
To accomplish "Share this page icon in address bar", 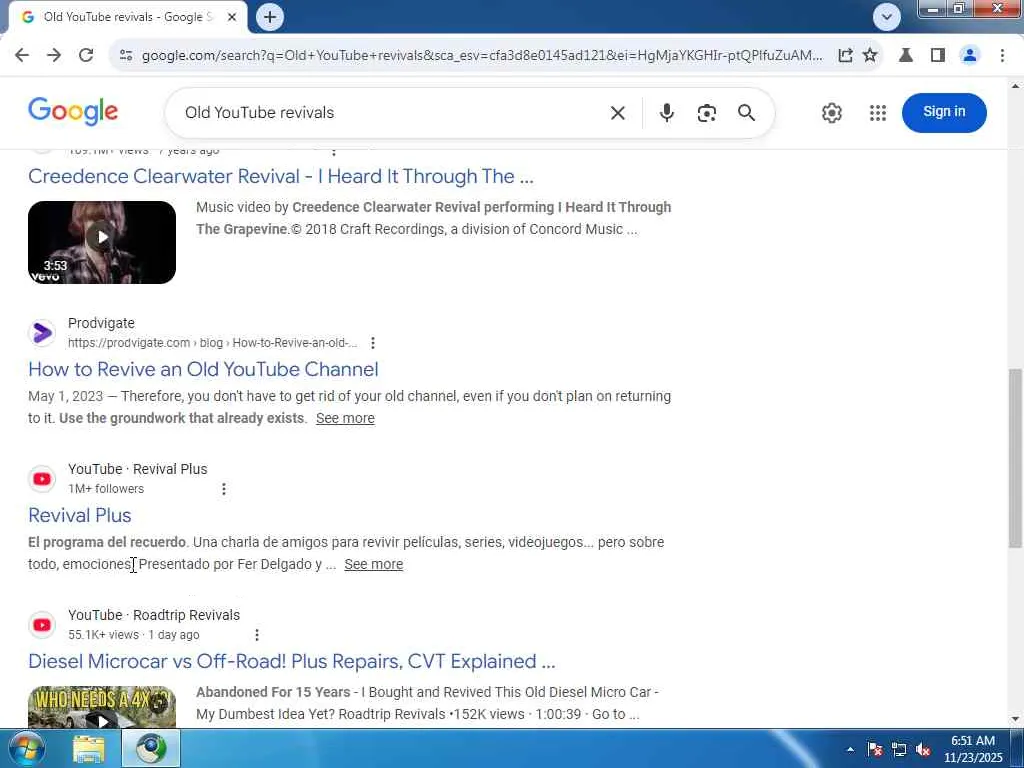I will (845, 56).
